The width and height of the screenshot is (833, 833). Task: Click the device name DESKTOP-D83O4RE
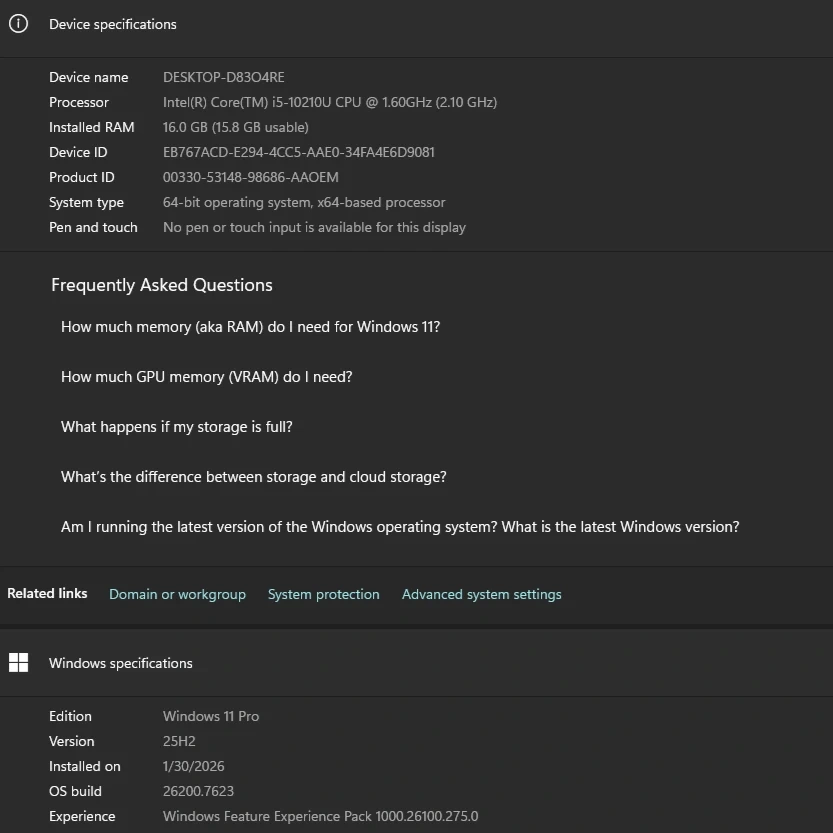[223, 77]
